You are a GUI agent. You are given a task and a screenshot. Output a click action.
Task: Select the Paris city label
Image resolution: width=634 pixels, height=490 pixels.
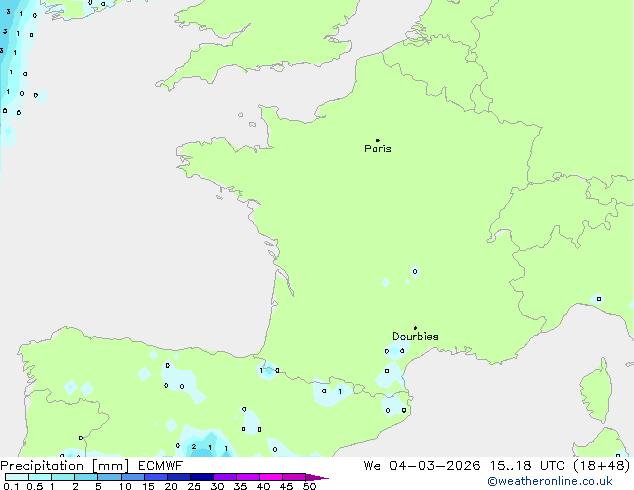[x=378, y=149]
